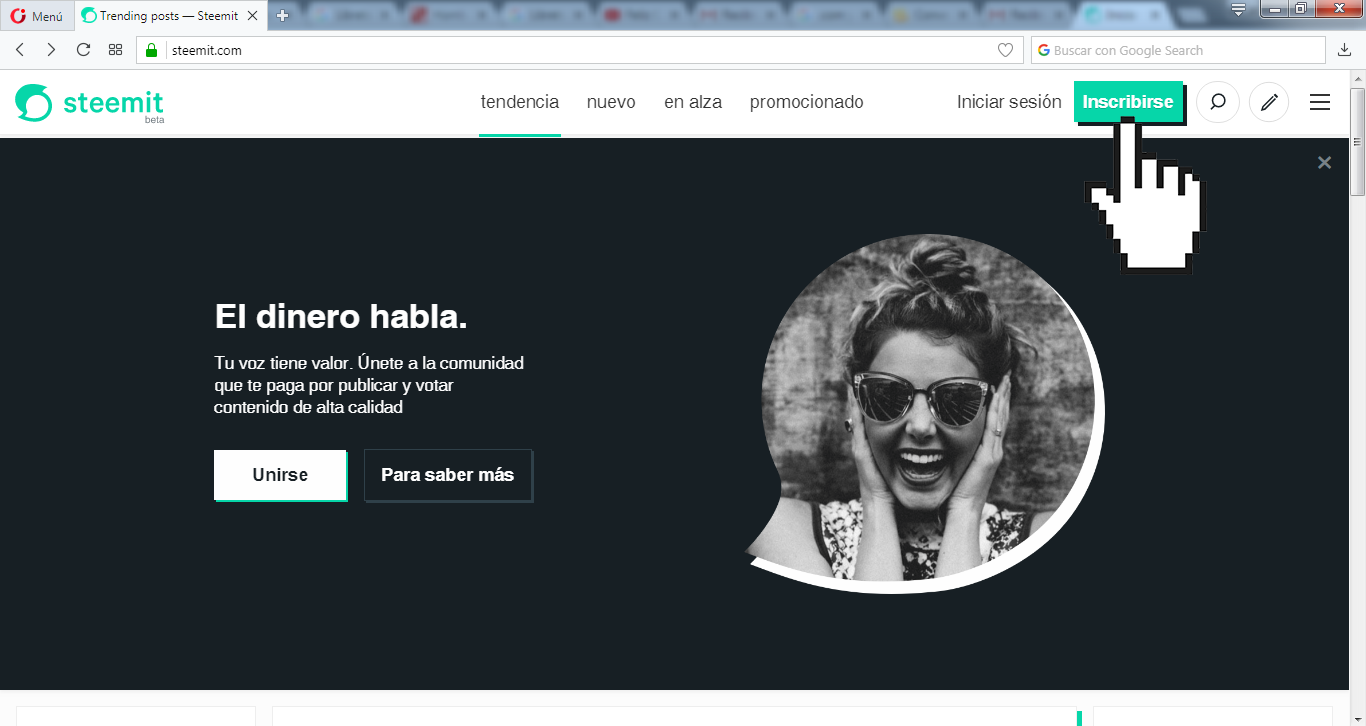1366x726 pixels.
Task: Switch to the nuevo tab
Action: coord(611,102)
